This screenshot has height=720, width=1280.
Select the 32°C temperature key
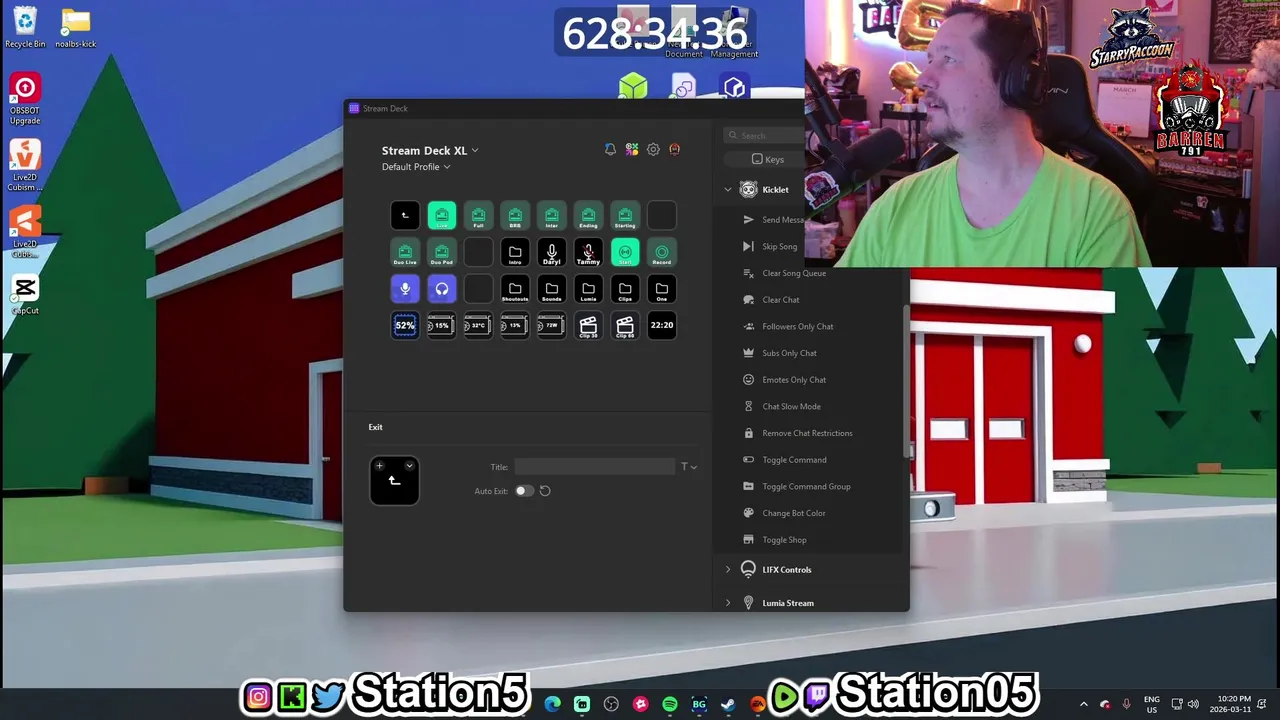[478, 325]
